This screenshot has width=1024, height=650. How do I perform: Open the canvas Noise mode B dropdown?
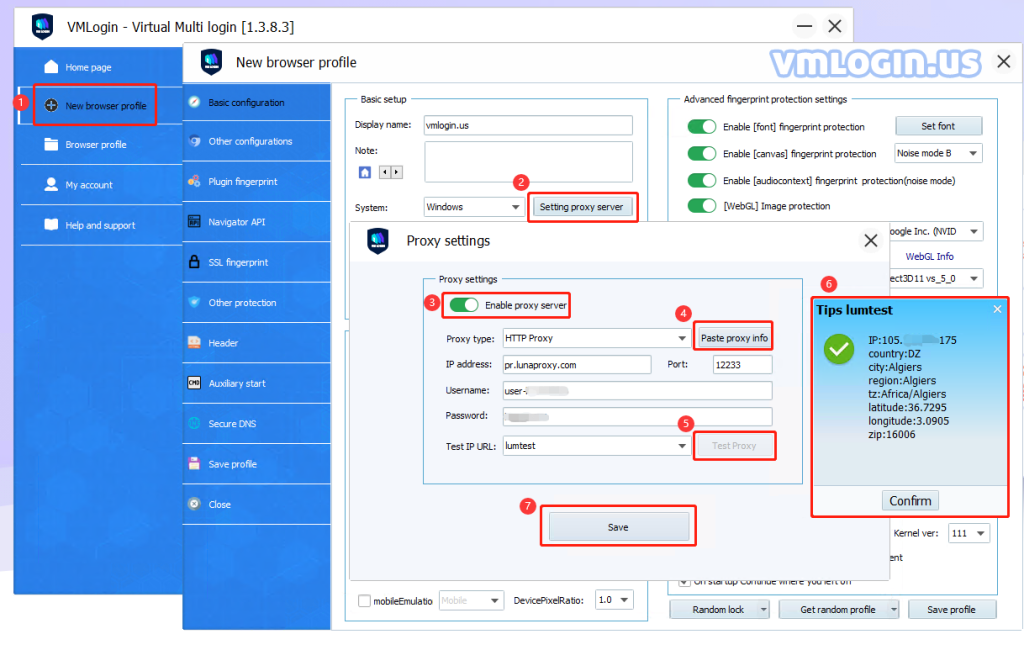[x=938, y=153]
